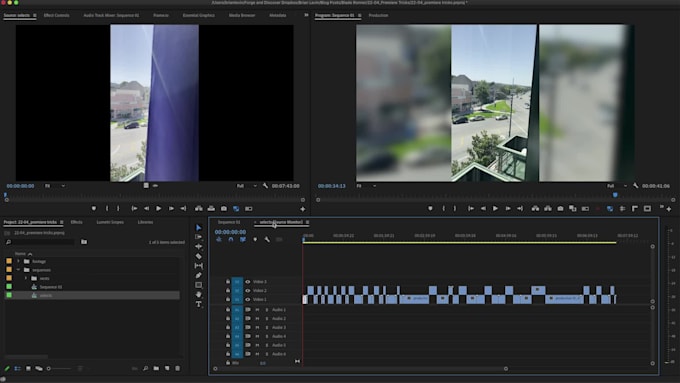Select the Ripple Edit tool

pos(199,246)
